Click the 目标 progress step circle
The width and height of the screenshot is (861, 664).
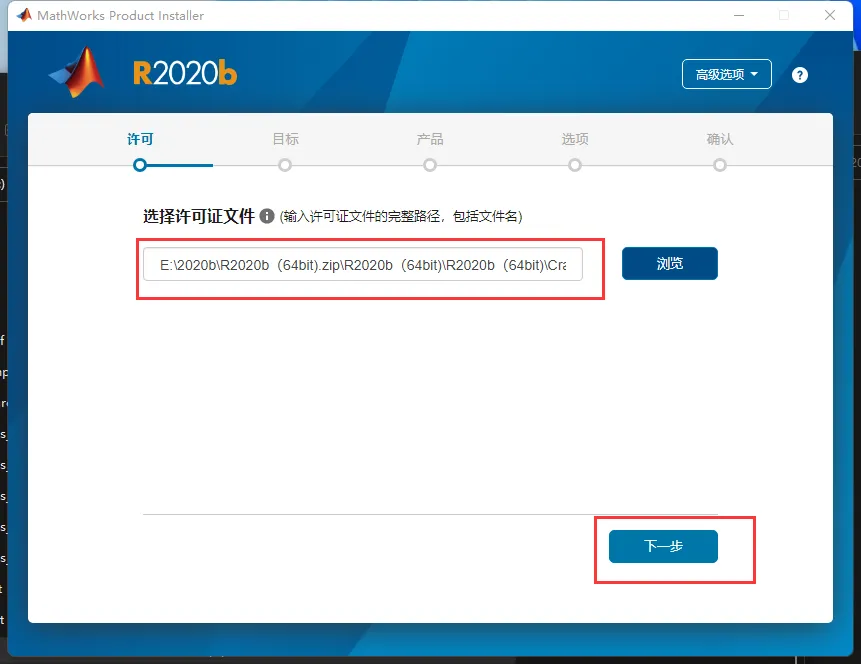coord(285,165)
